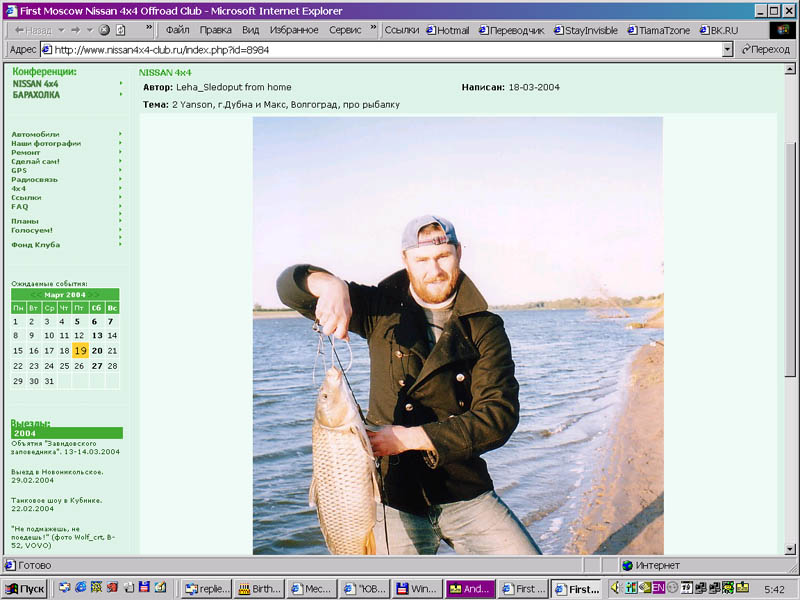
Task: Launch Internet Explorer from Quick Launch
Action: [x=81, y=588]
